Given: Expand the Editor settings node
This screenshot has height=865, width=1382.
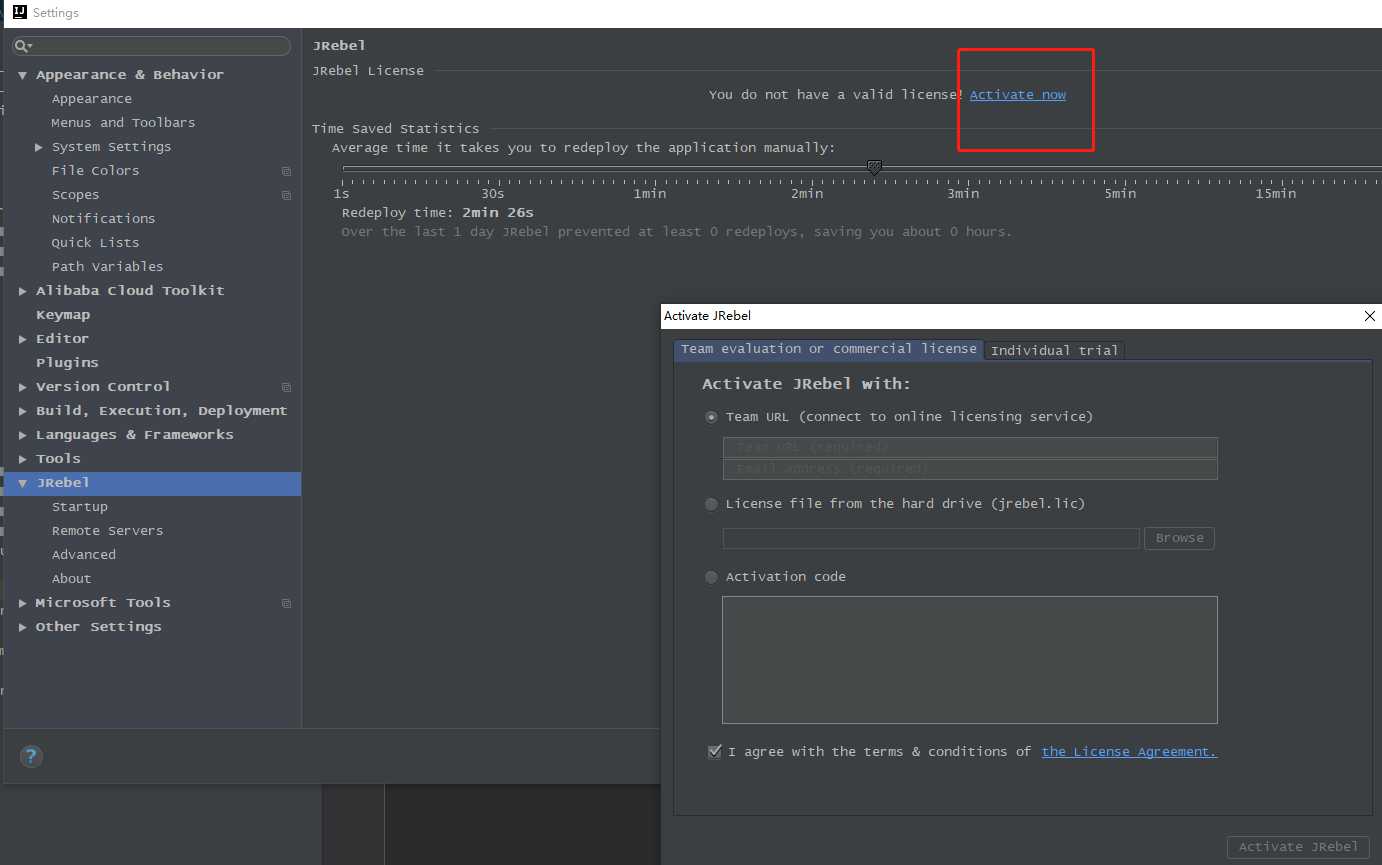Looking at the screenshot, I should coord(22,339).
